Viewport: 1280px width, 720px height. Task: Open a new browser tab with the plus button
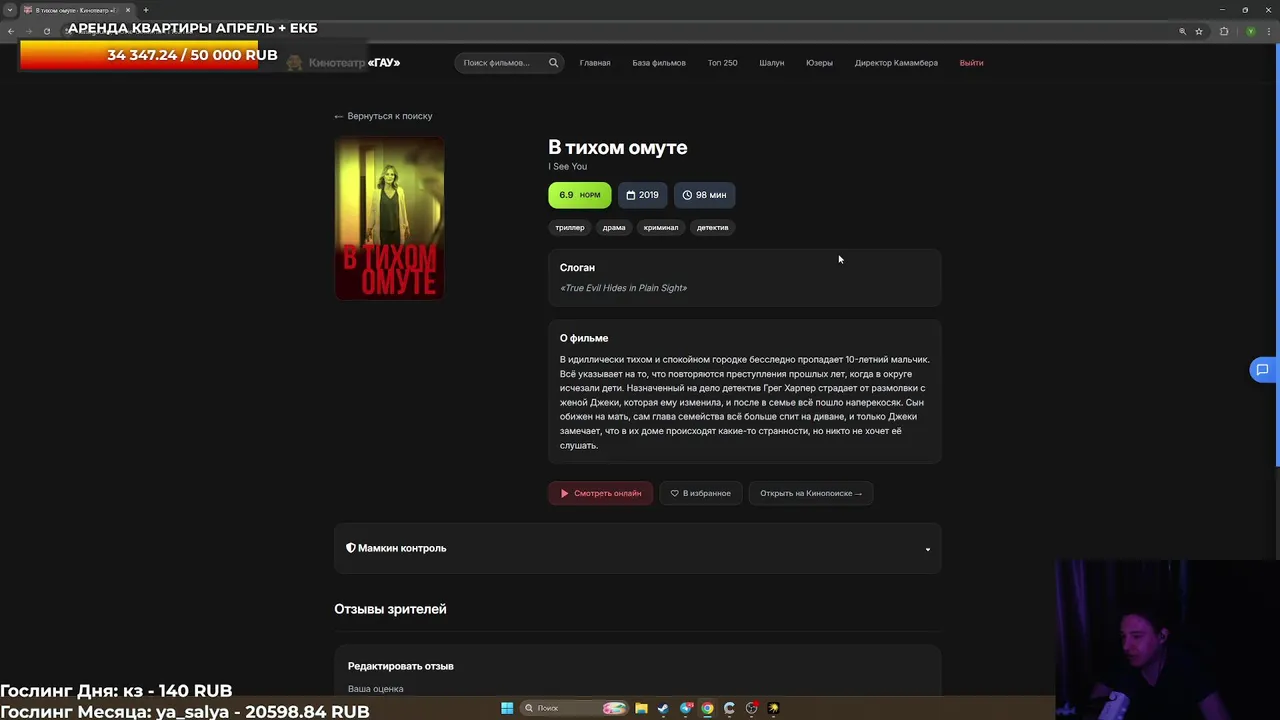coord(145,10)
